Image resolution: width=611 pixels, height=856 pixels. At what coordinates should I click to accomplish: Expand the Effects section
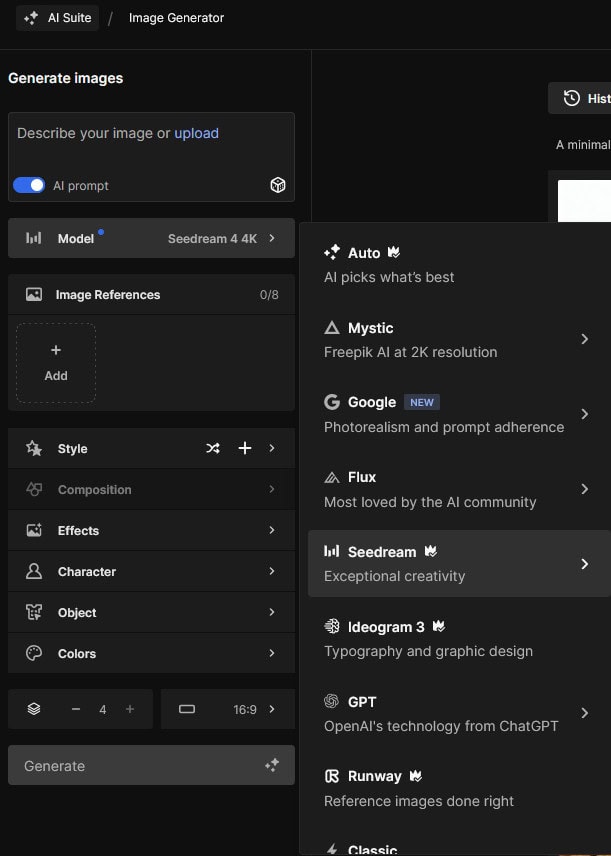tap(151, 531)
